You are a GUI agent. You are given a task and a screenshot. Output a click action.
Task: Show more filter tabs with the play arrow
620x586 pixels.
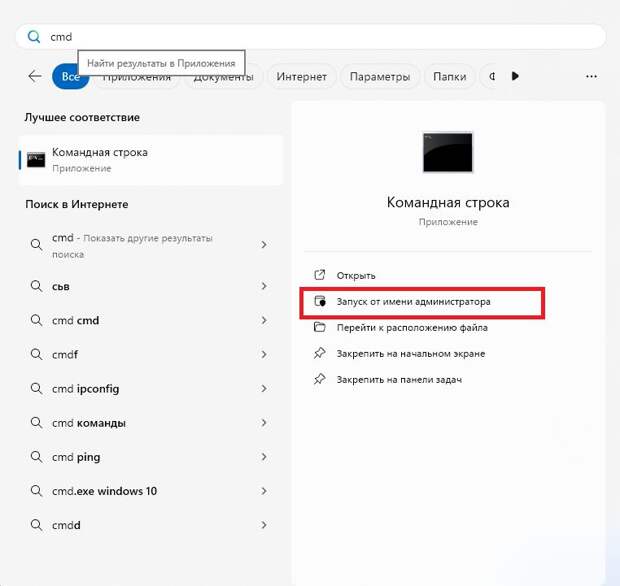point(515,76)
